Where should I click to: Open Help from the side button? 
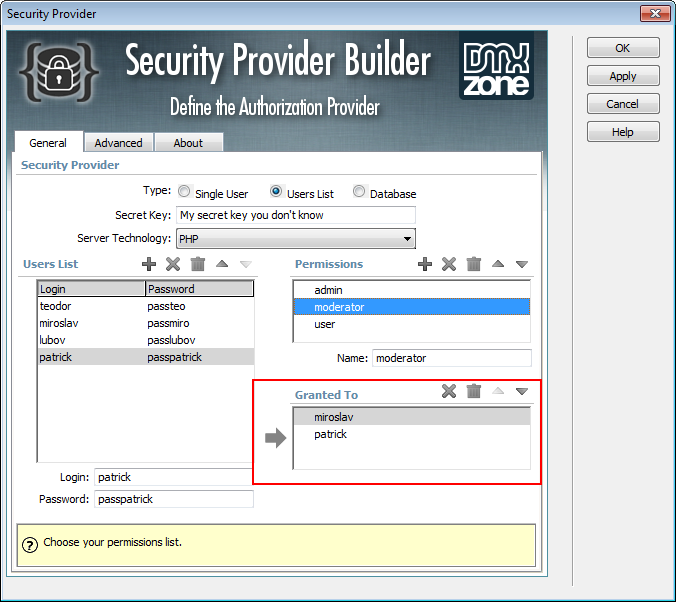click(623, 132)
